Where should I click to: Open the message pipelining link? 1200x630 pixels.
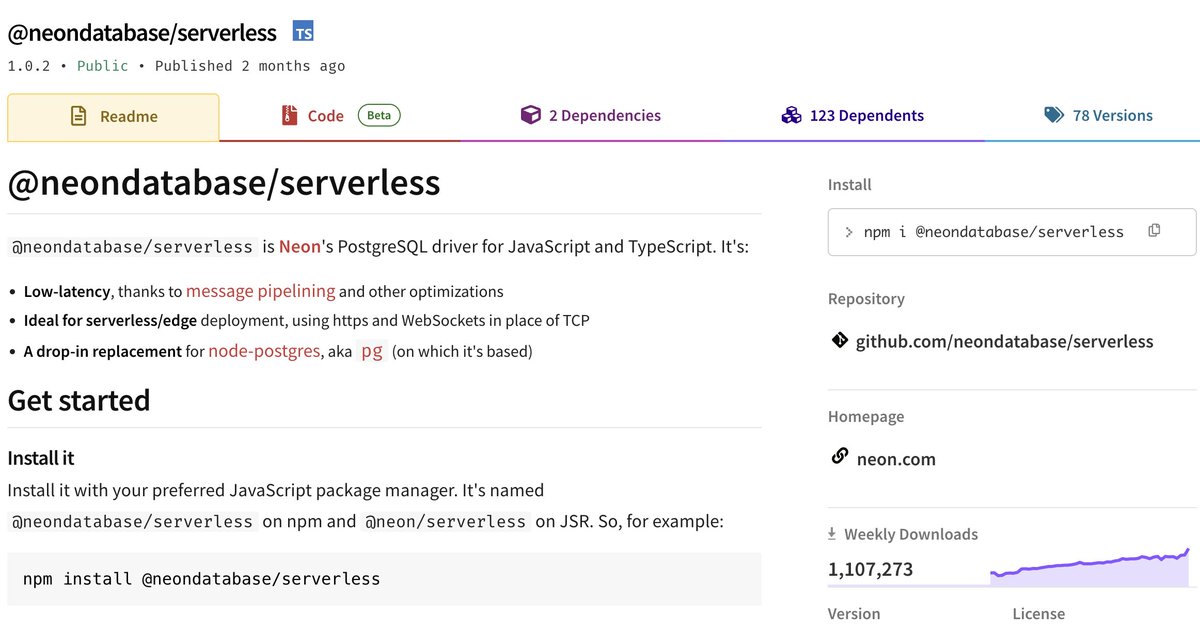pos(260,291)
